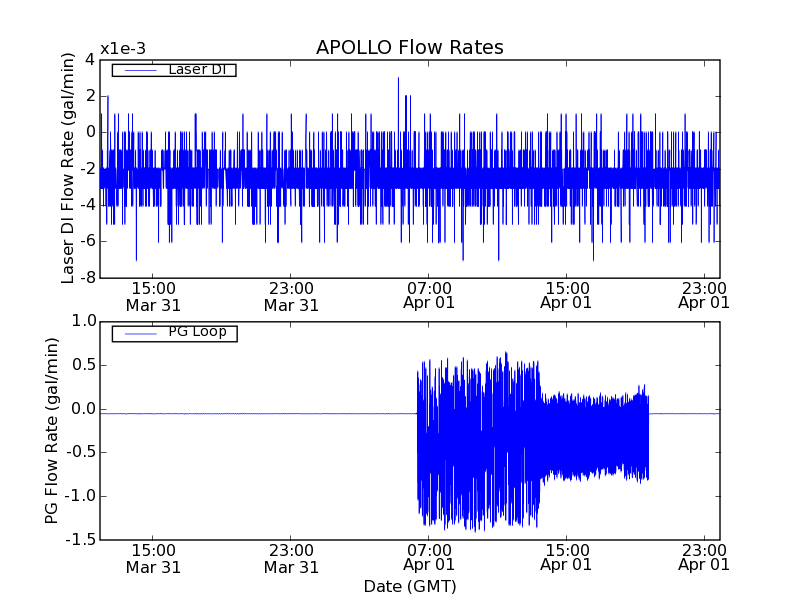This screenshot has height=600, width=800.
Task: Click the tallest Laser DI spike near 3
Action: [x=398, y=80]
